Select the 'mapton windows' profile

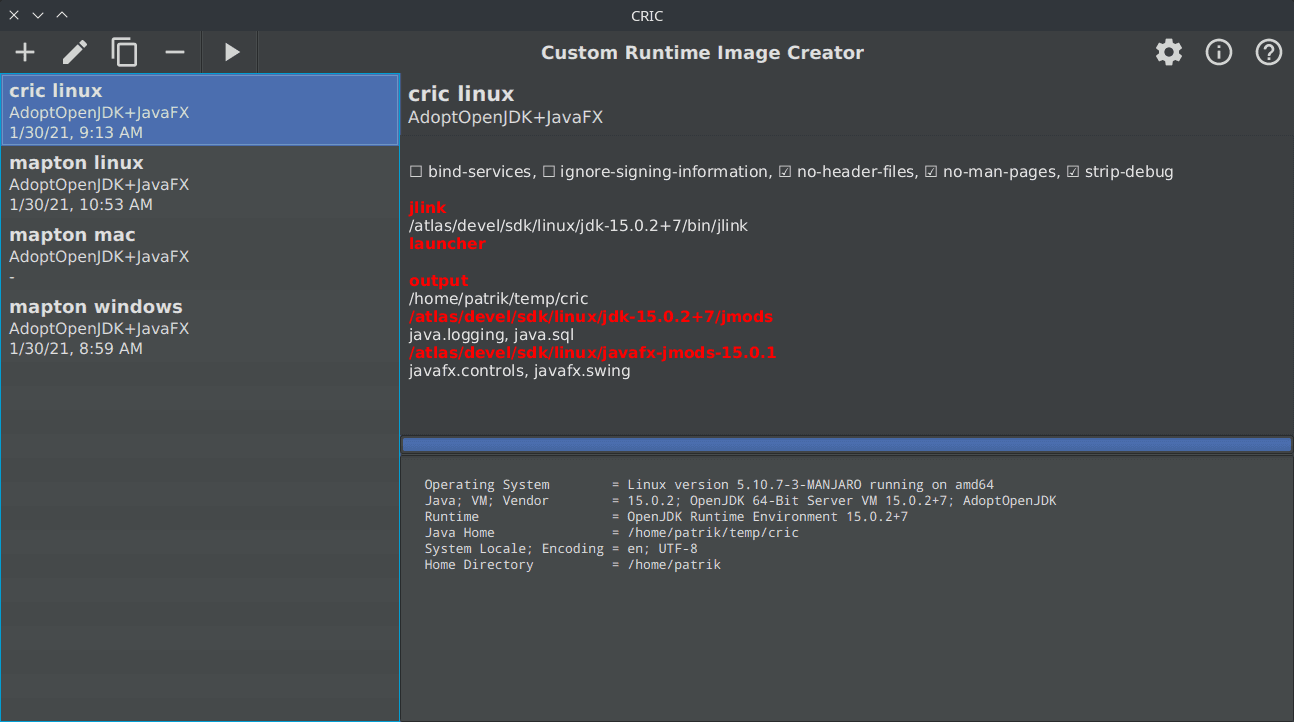point(200,326)
